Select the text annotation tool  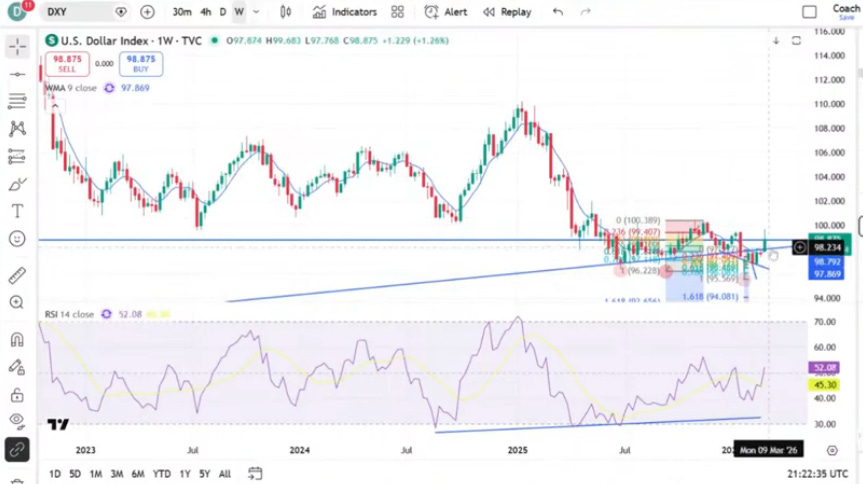pos(17,211)
